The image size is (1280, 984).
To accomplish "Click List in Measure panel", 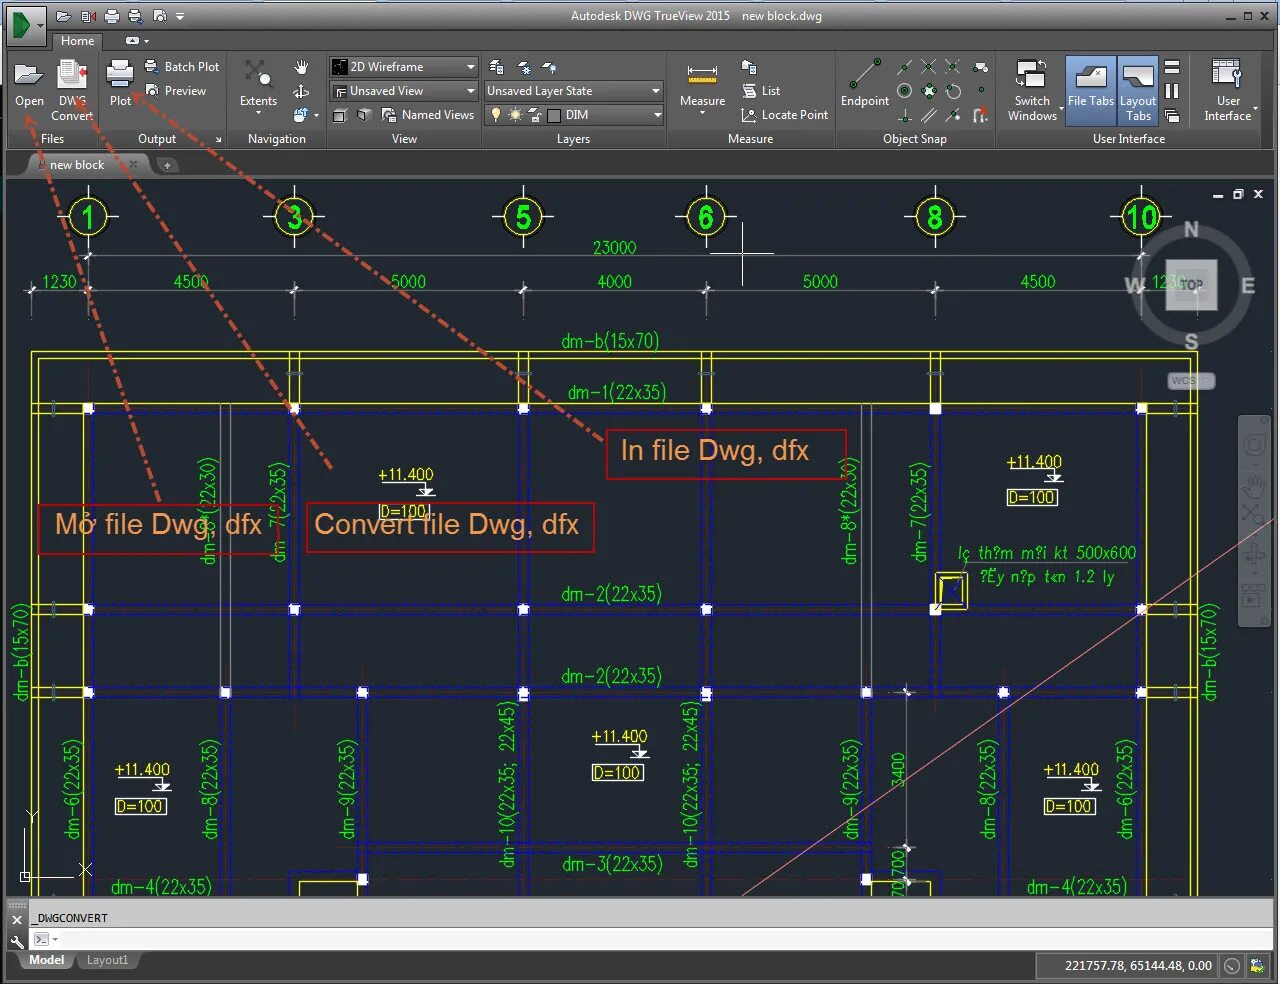I will tap(760, 91).
